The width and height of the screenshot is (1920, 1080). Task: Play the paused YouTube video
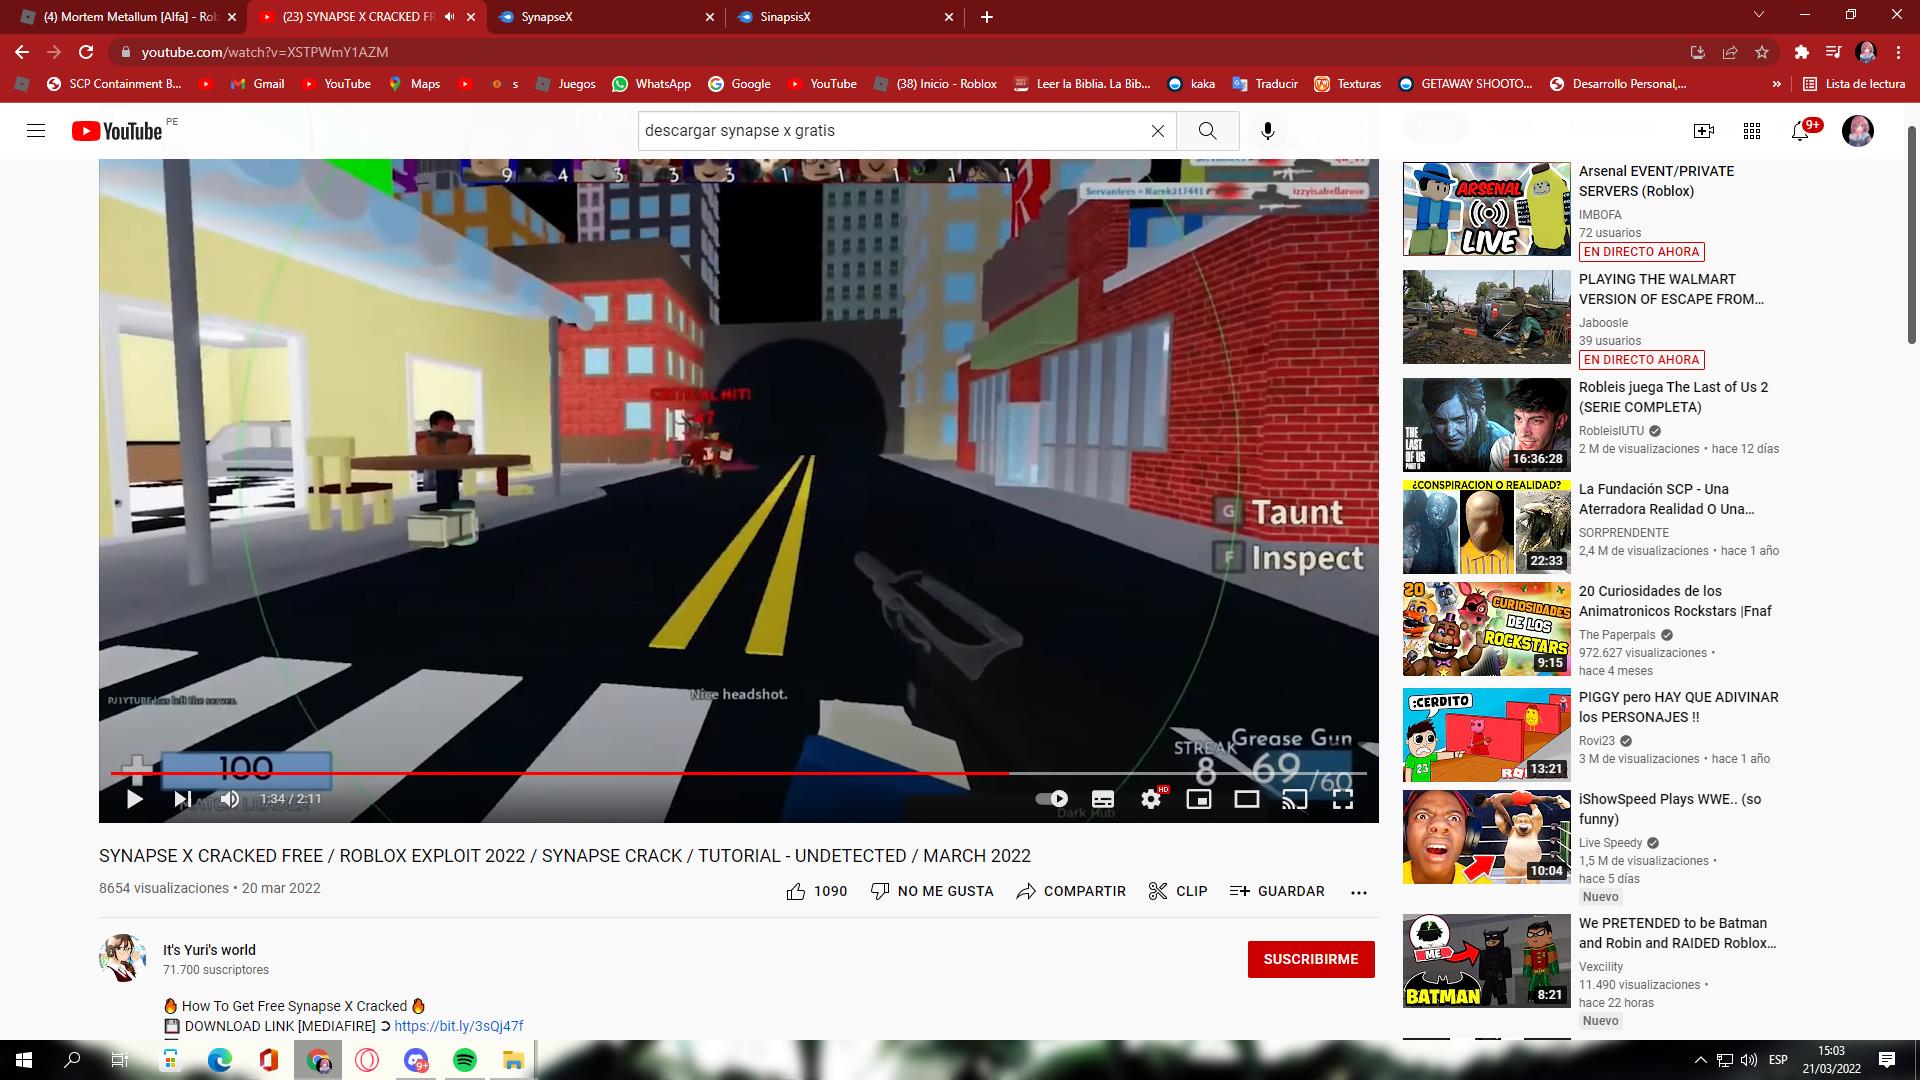coord(134,799)
